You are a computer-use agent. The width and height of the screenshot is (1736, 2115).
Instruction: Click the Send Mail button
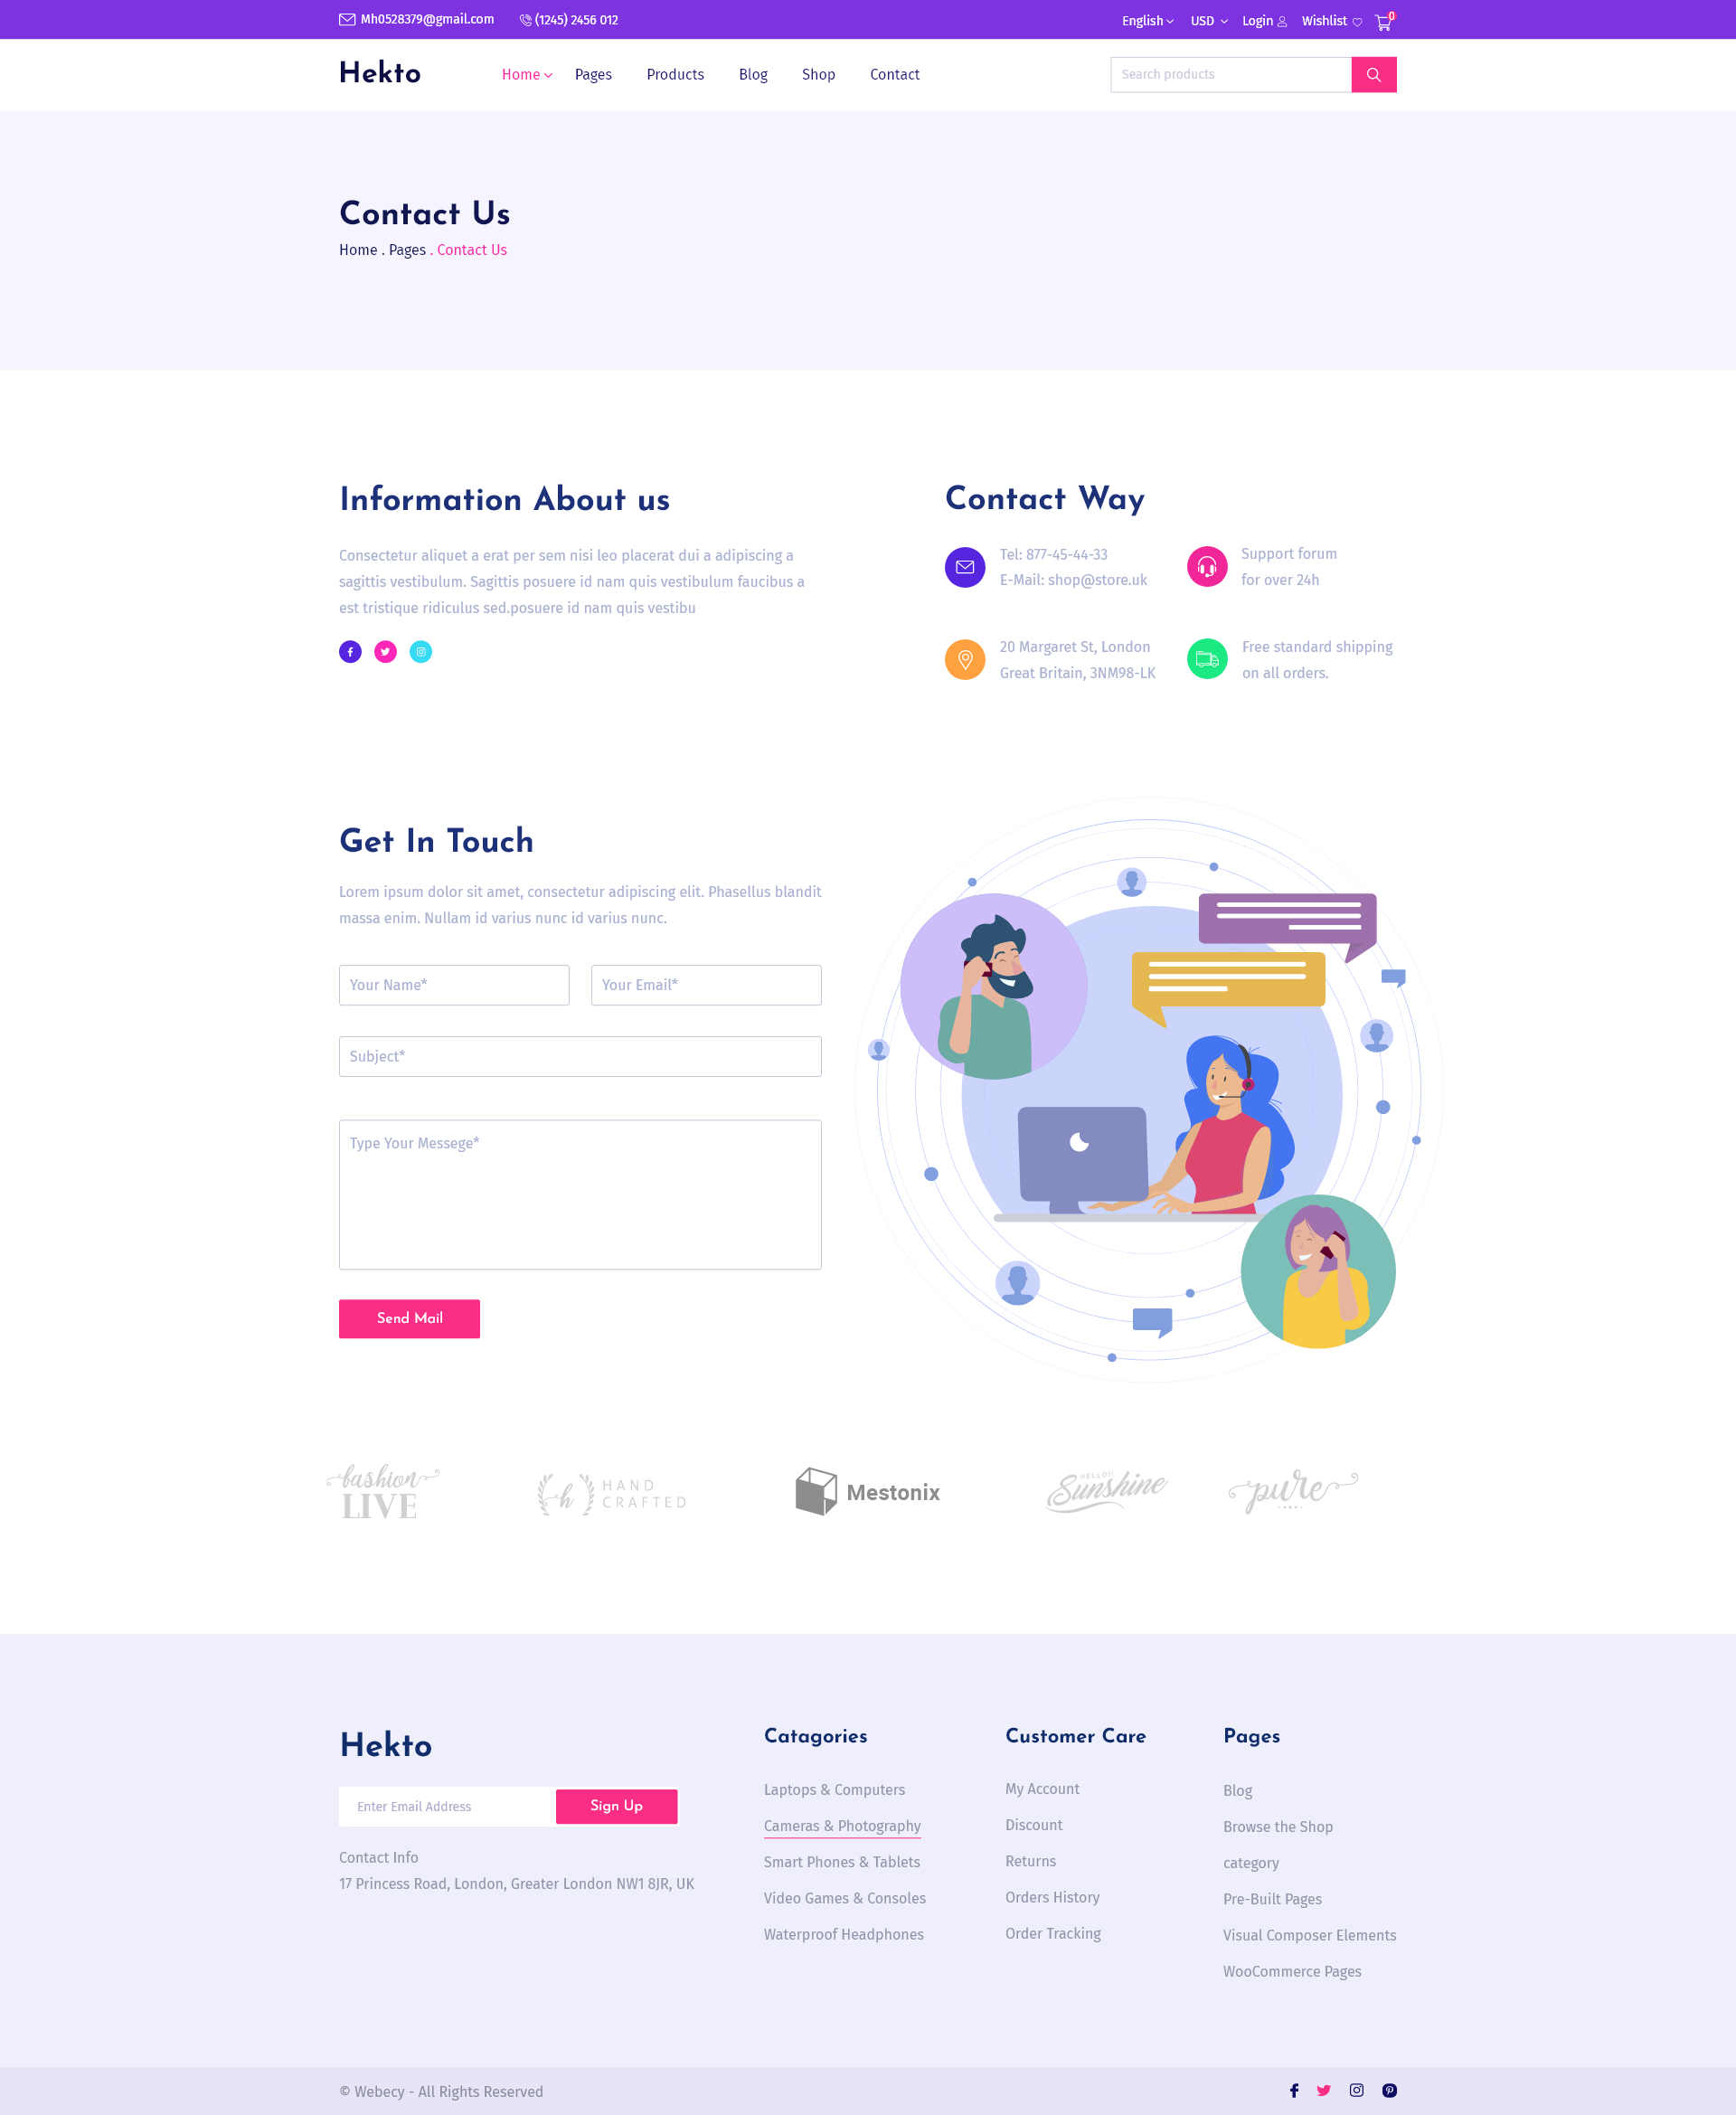[x=408, y=1317]
